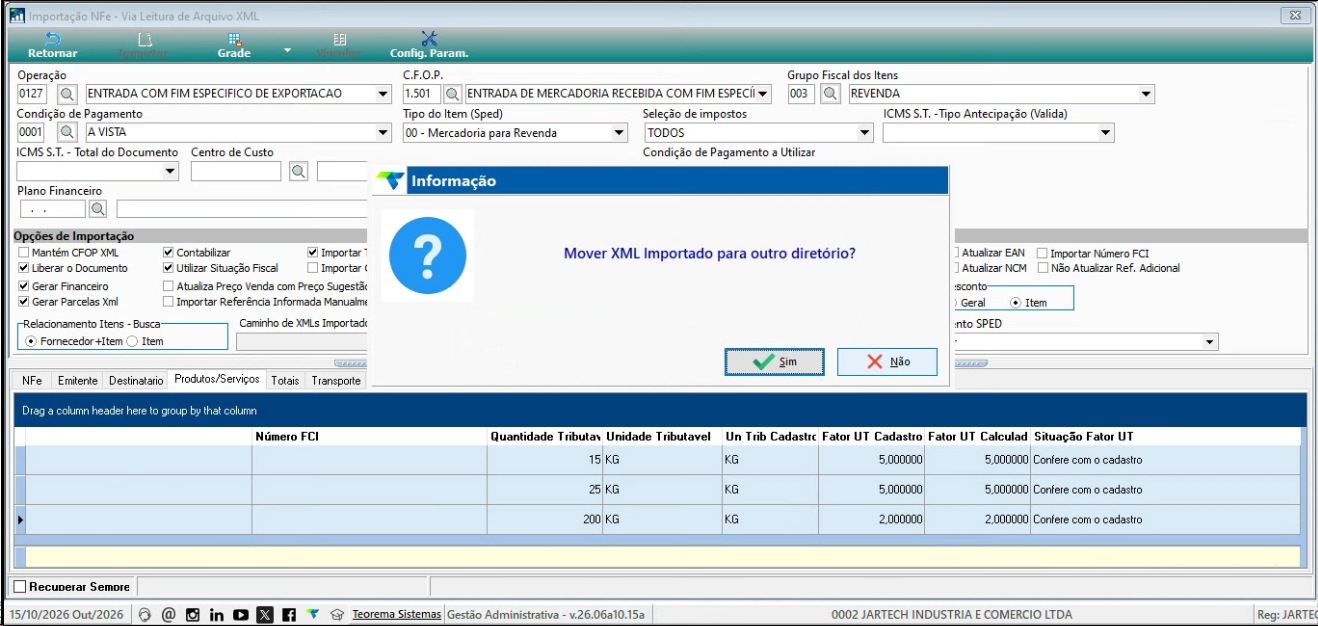1318x626 pixels.
Task: Click the Retornar toolbar icon
Action: click(52, 44)
